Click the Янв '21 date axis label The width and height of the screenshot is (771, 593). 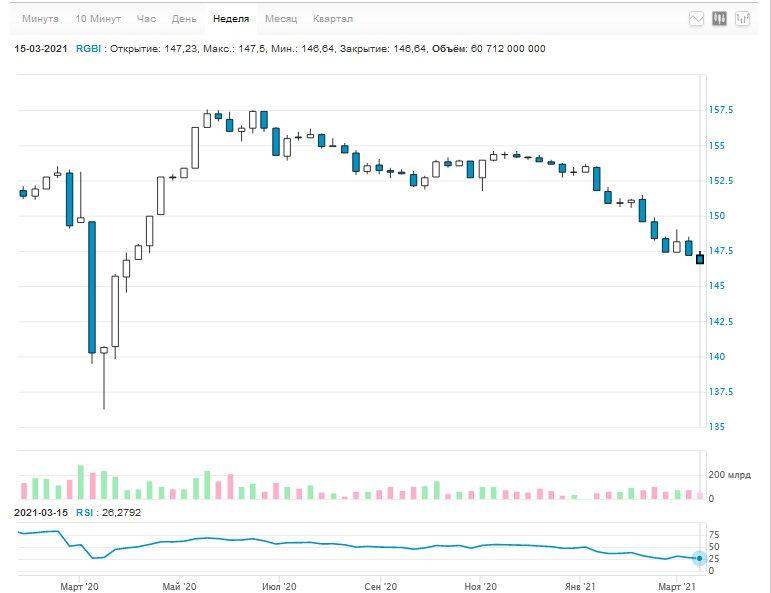[x=580, y=587]
